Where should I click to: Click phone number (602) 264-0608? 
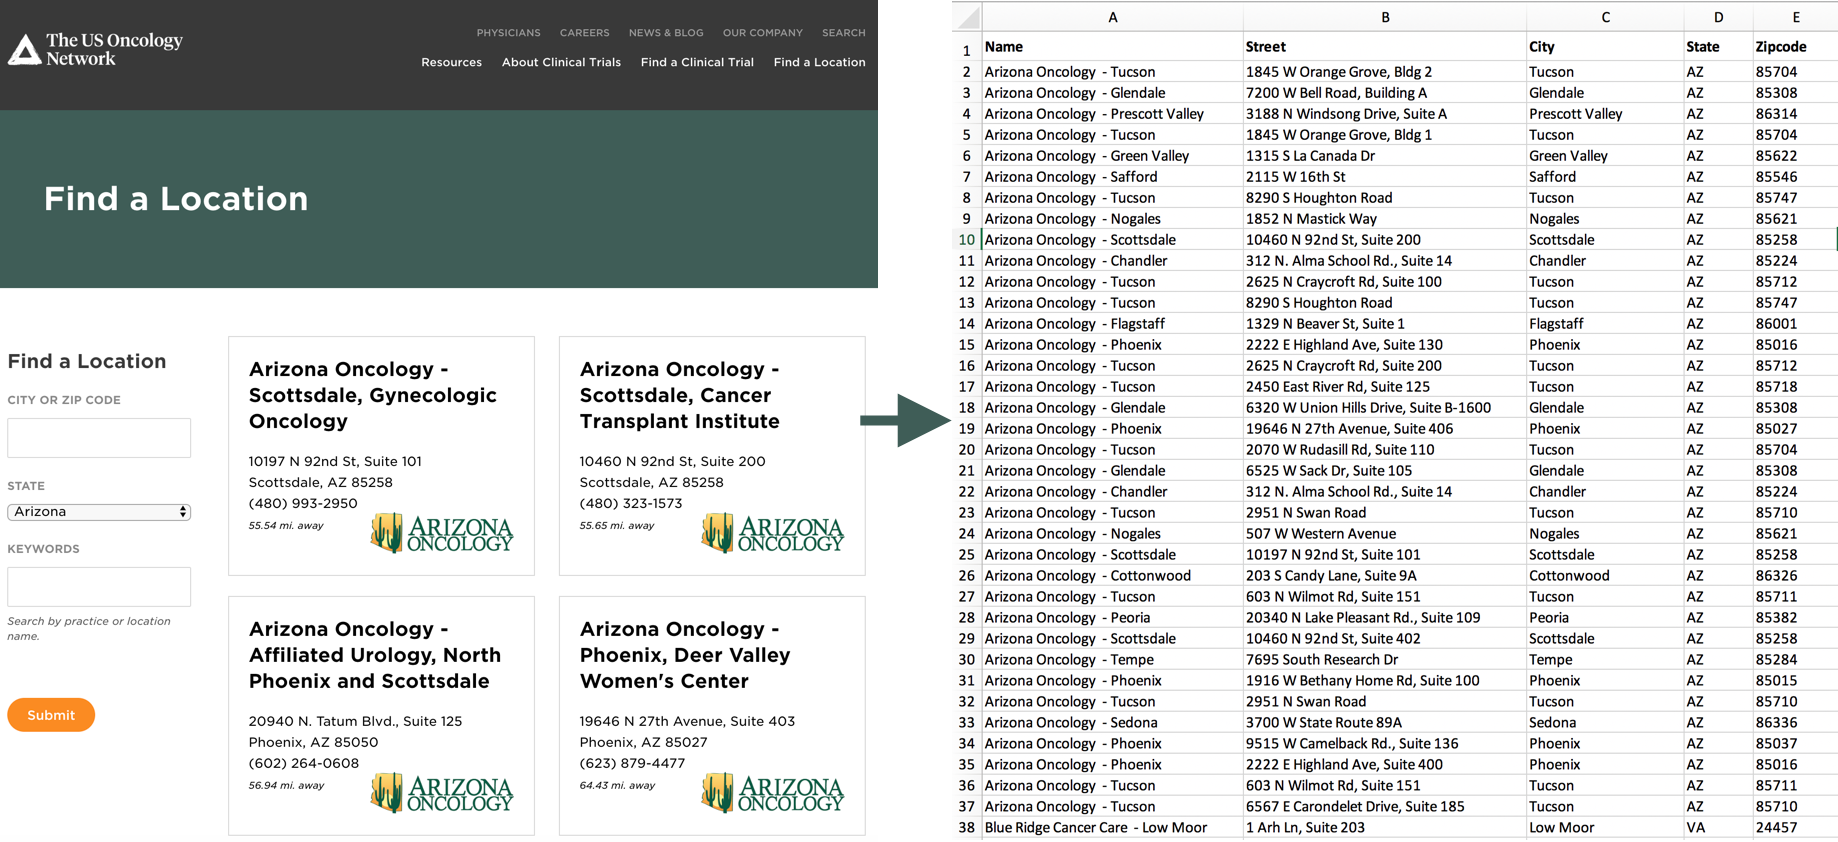pyautogui.click(x=304, y=763)
